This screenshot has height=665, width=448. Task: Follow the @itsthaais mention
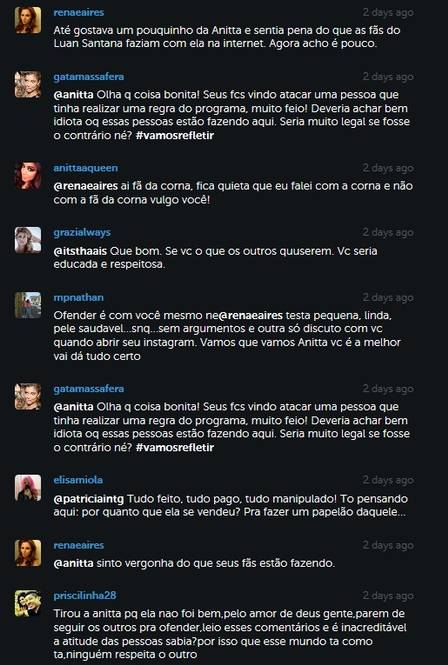click(80, 251)
